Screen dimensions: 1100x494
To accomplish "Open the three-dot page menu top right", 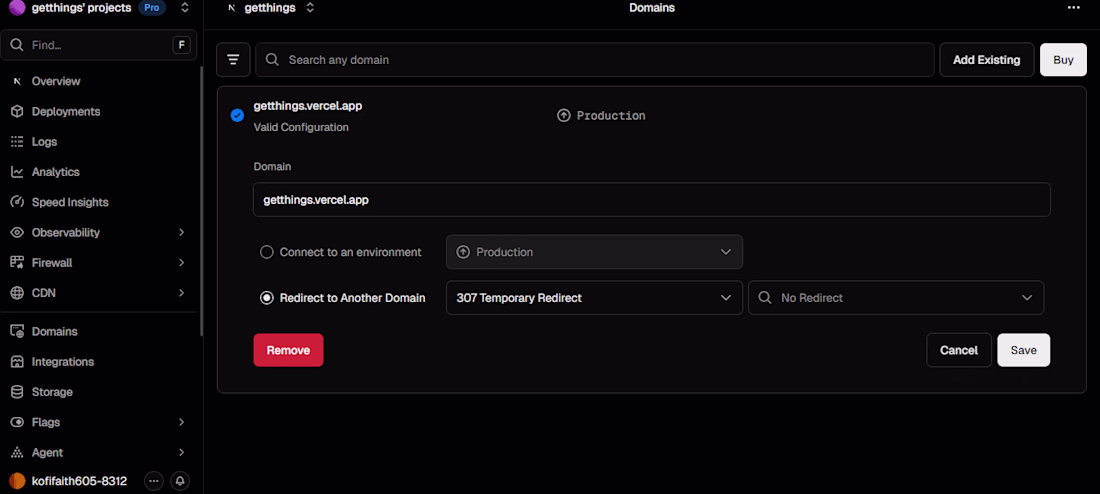I will [x=1074, y=8].
